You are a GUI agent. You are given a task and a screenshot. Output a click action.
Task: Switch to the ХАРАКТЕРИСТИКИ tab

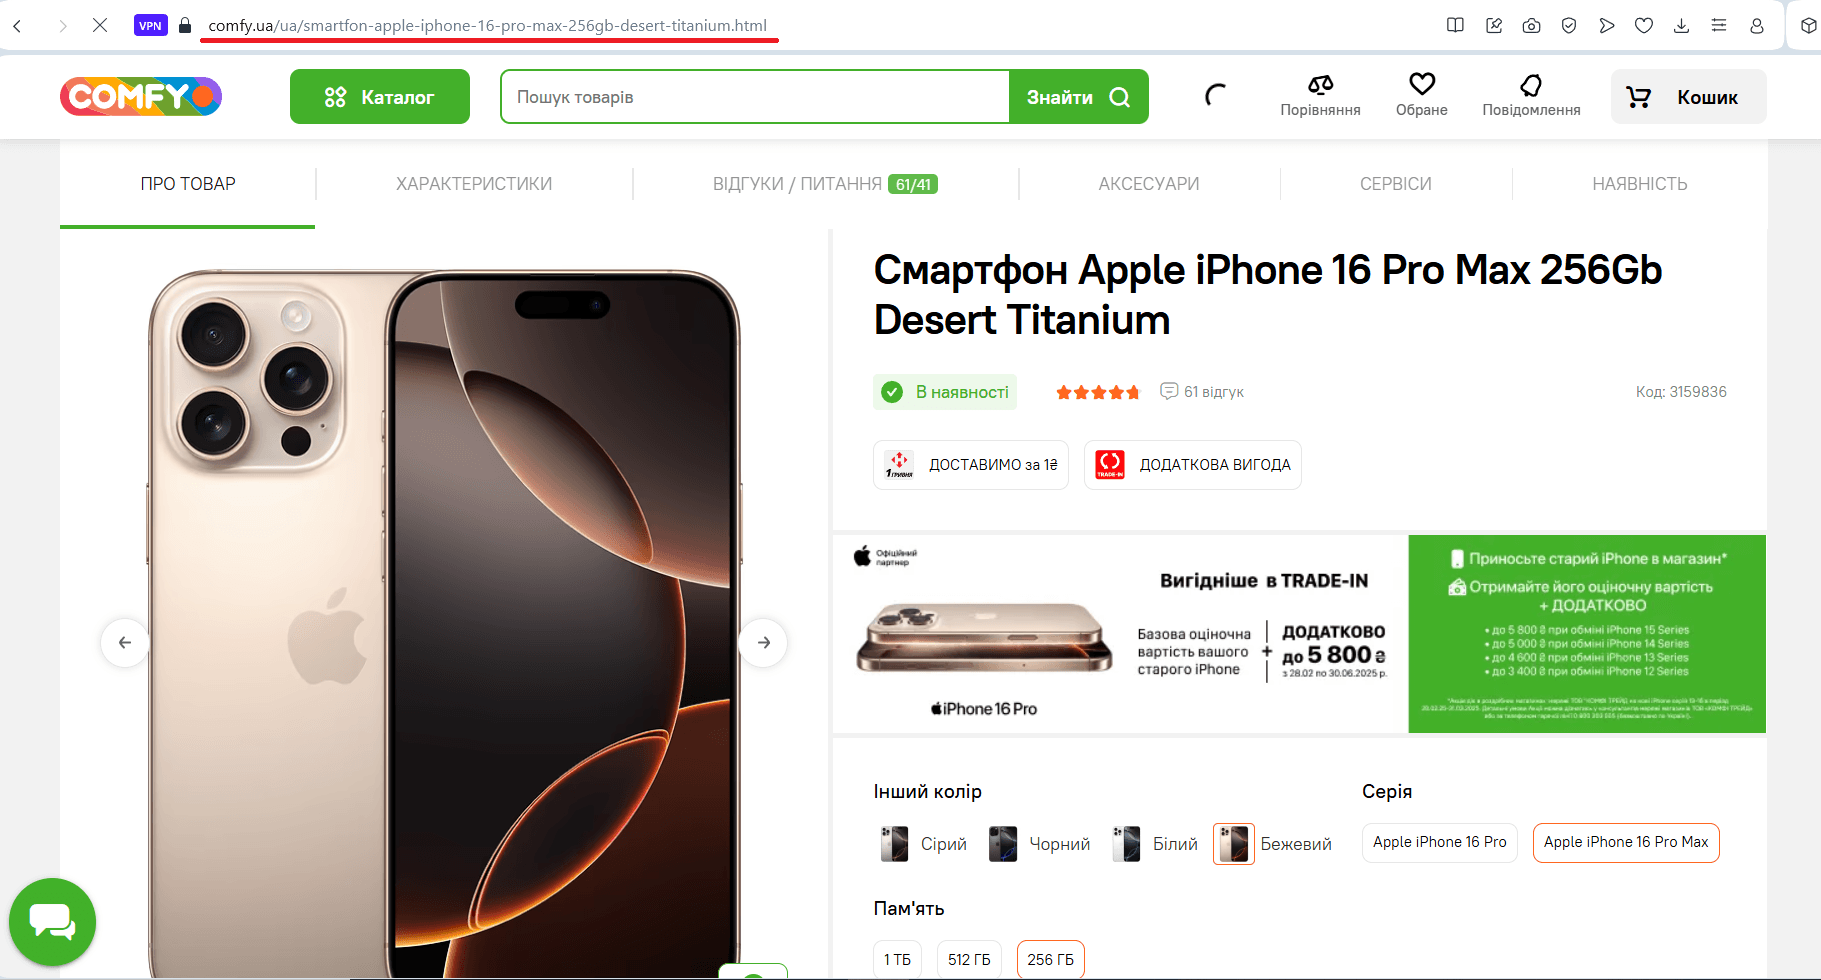point(474,184)
